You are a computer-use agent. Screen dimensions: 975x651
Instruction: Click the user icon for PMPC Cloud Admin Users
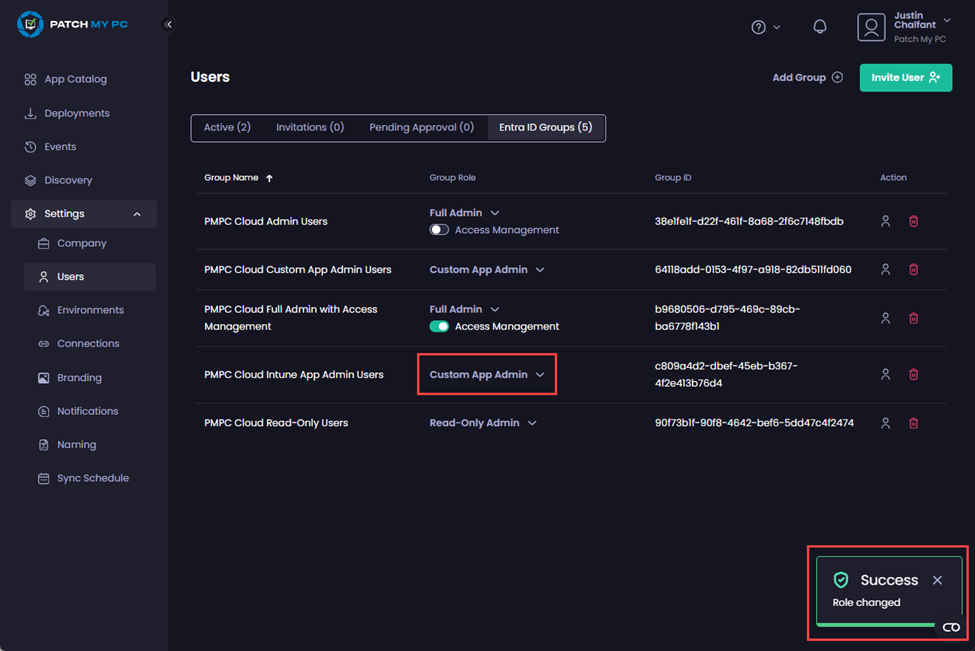click(885, 221)
